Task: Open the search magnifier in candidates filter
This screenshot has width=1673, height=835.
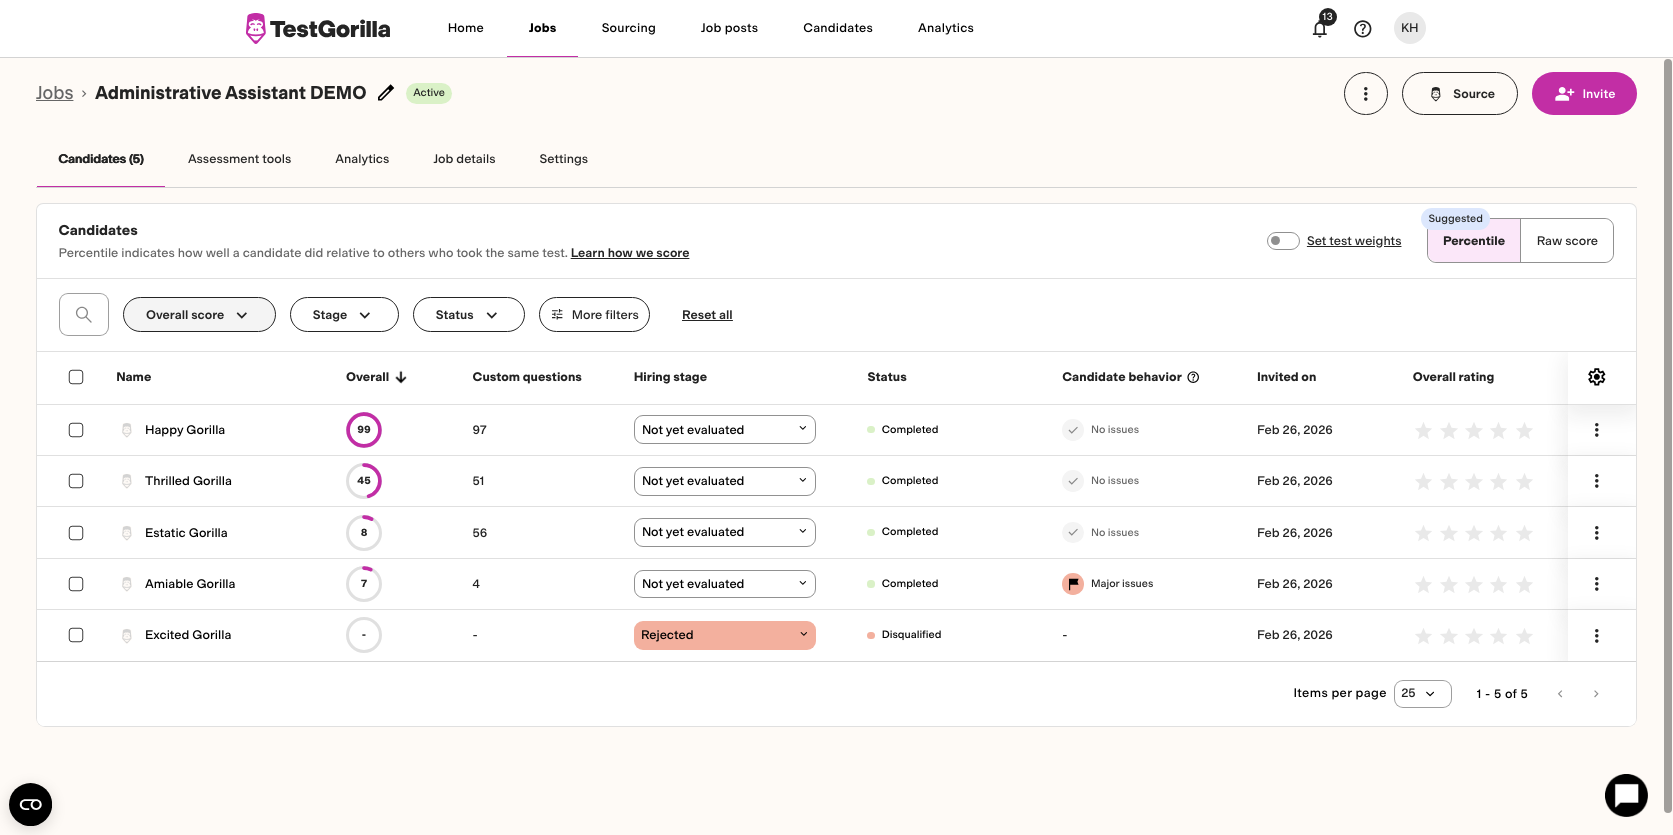Action: click(x=84, y=315)
